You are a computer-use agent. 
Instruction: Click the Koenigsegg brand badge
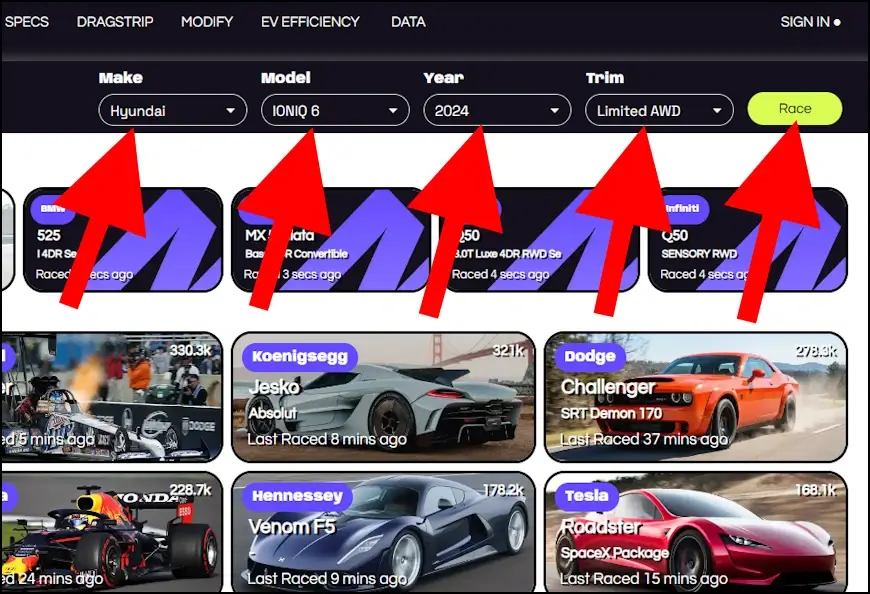(300, 356)
